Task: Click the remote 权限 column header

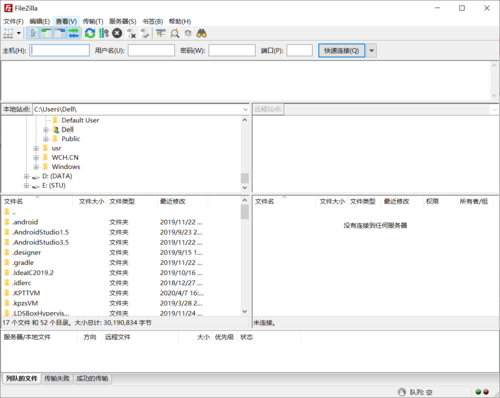Action: (x=439, y=201)
